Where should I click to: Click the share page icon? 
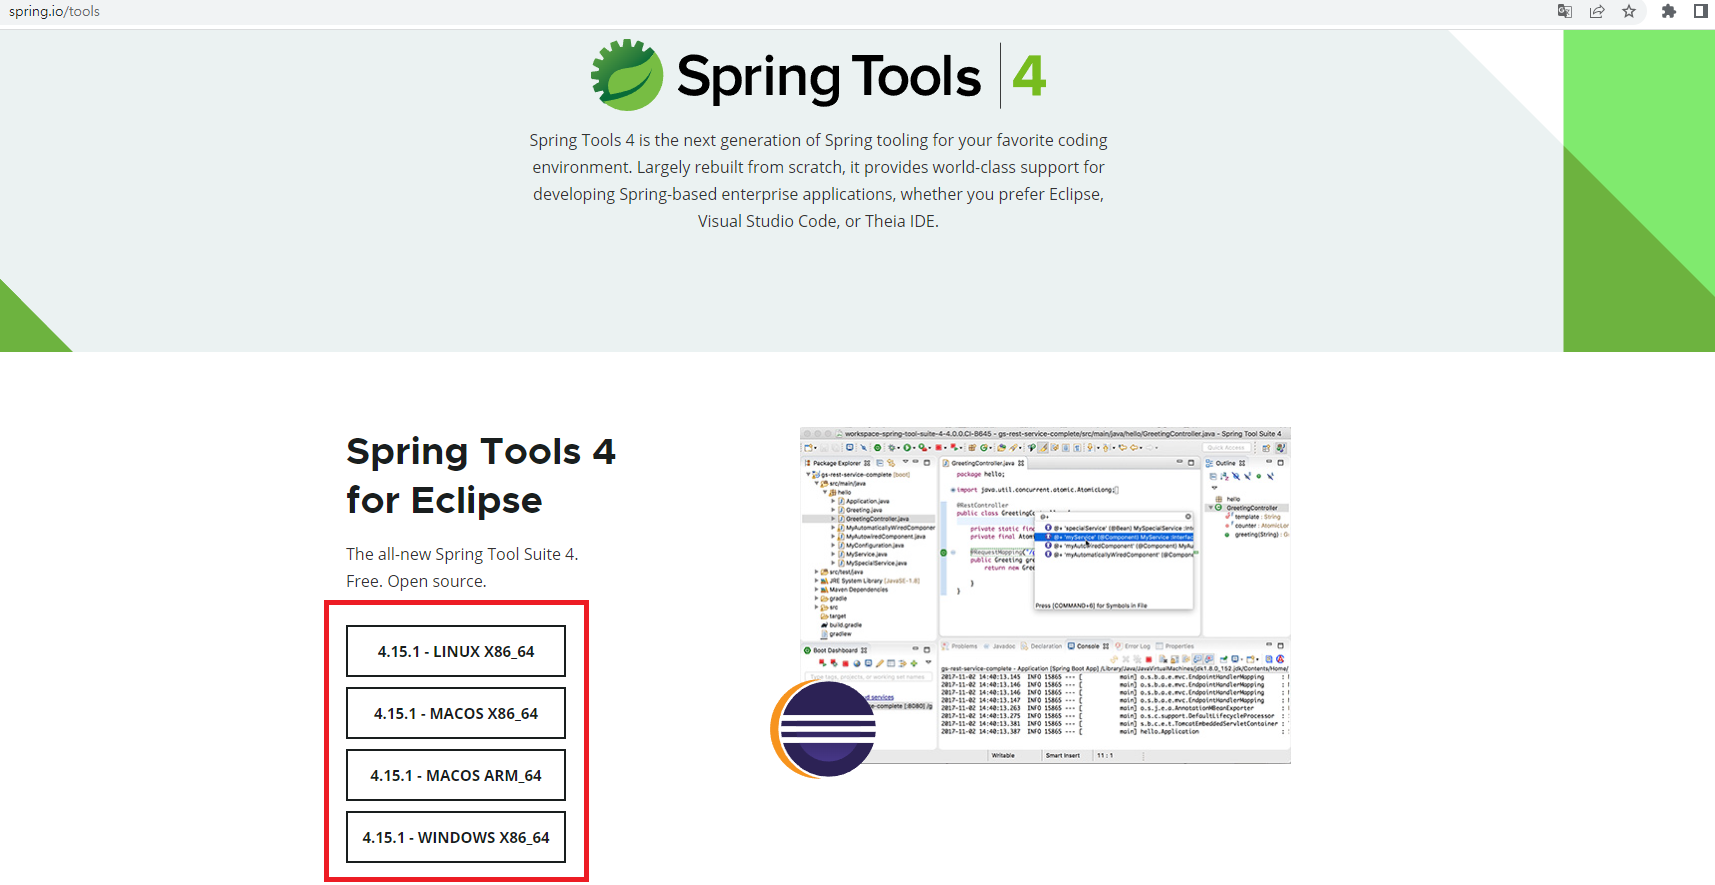(x=1597, y=11)
